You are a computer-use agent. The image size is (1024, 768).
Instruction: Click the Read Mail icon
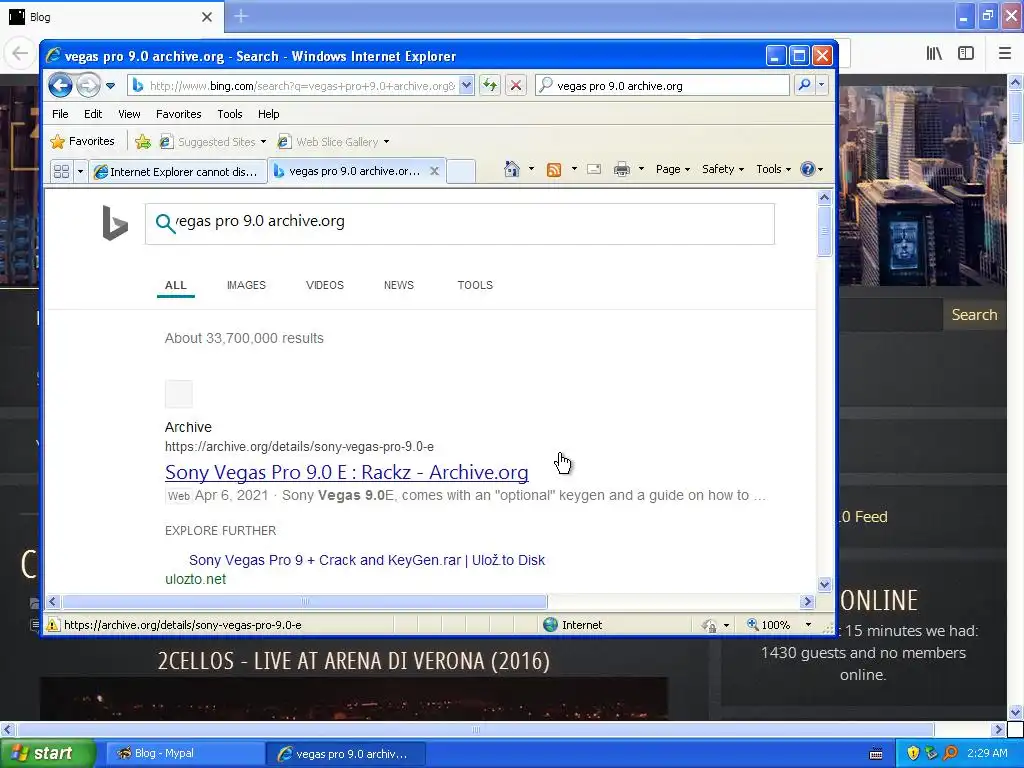(594, 169)
